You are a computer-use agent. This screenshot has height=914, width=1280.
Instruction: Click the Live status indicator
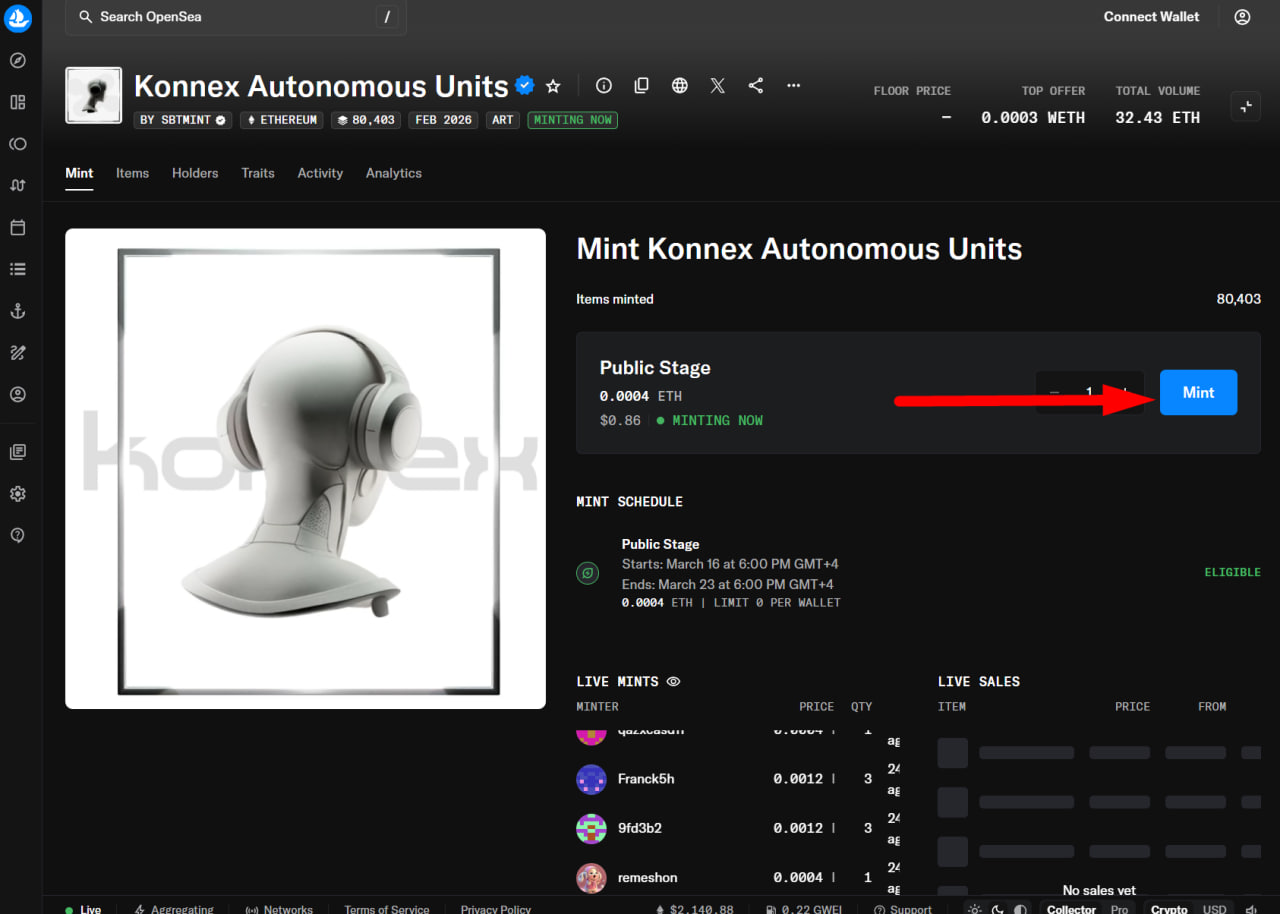pyautogui.click(x=83, y=909)
